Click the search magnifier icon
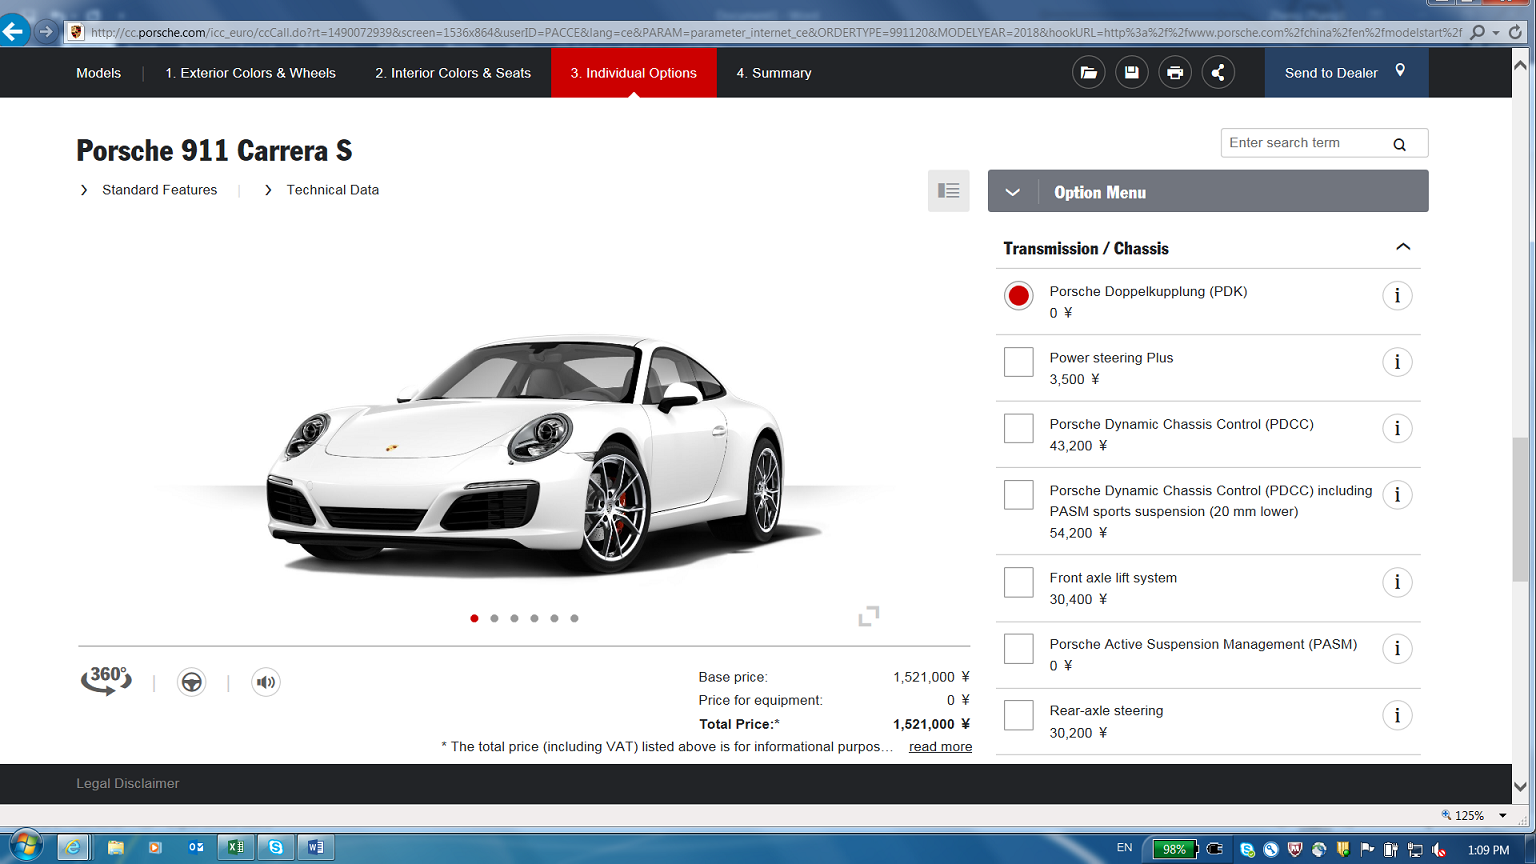Screen dimensions: 1536x864 pyautogui.click(x=1399, y=144)
